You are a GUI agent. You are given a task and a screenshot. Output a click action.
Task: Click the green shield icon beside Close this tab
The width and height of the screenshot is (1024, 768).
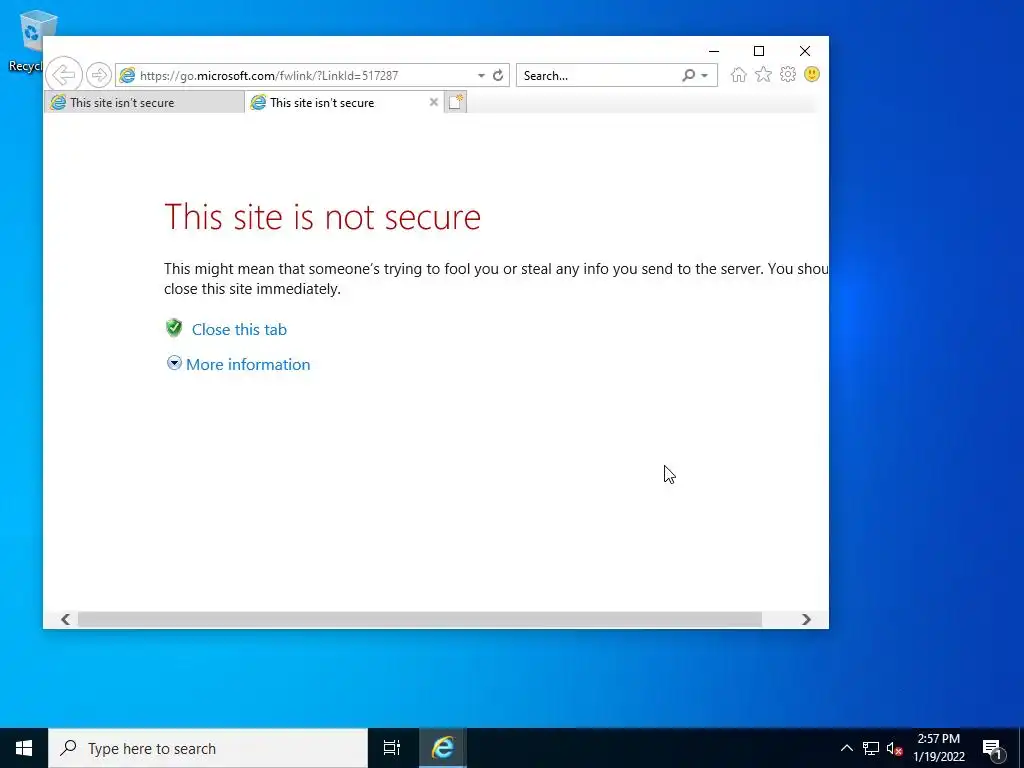(174, 328)
